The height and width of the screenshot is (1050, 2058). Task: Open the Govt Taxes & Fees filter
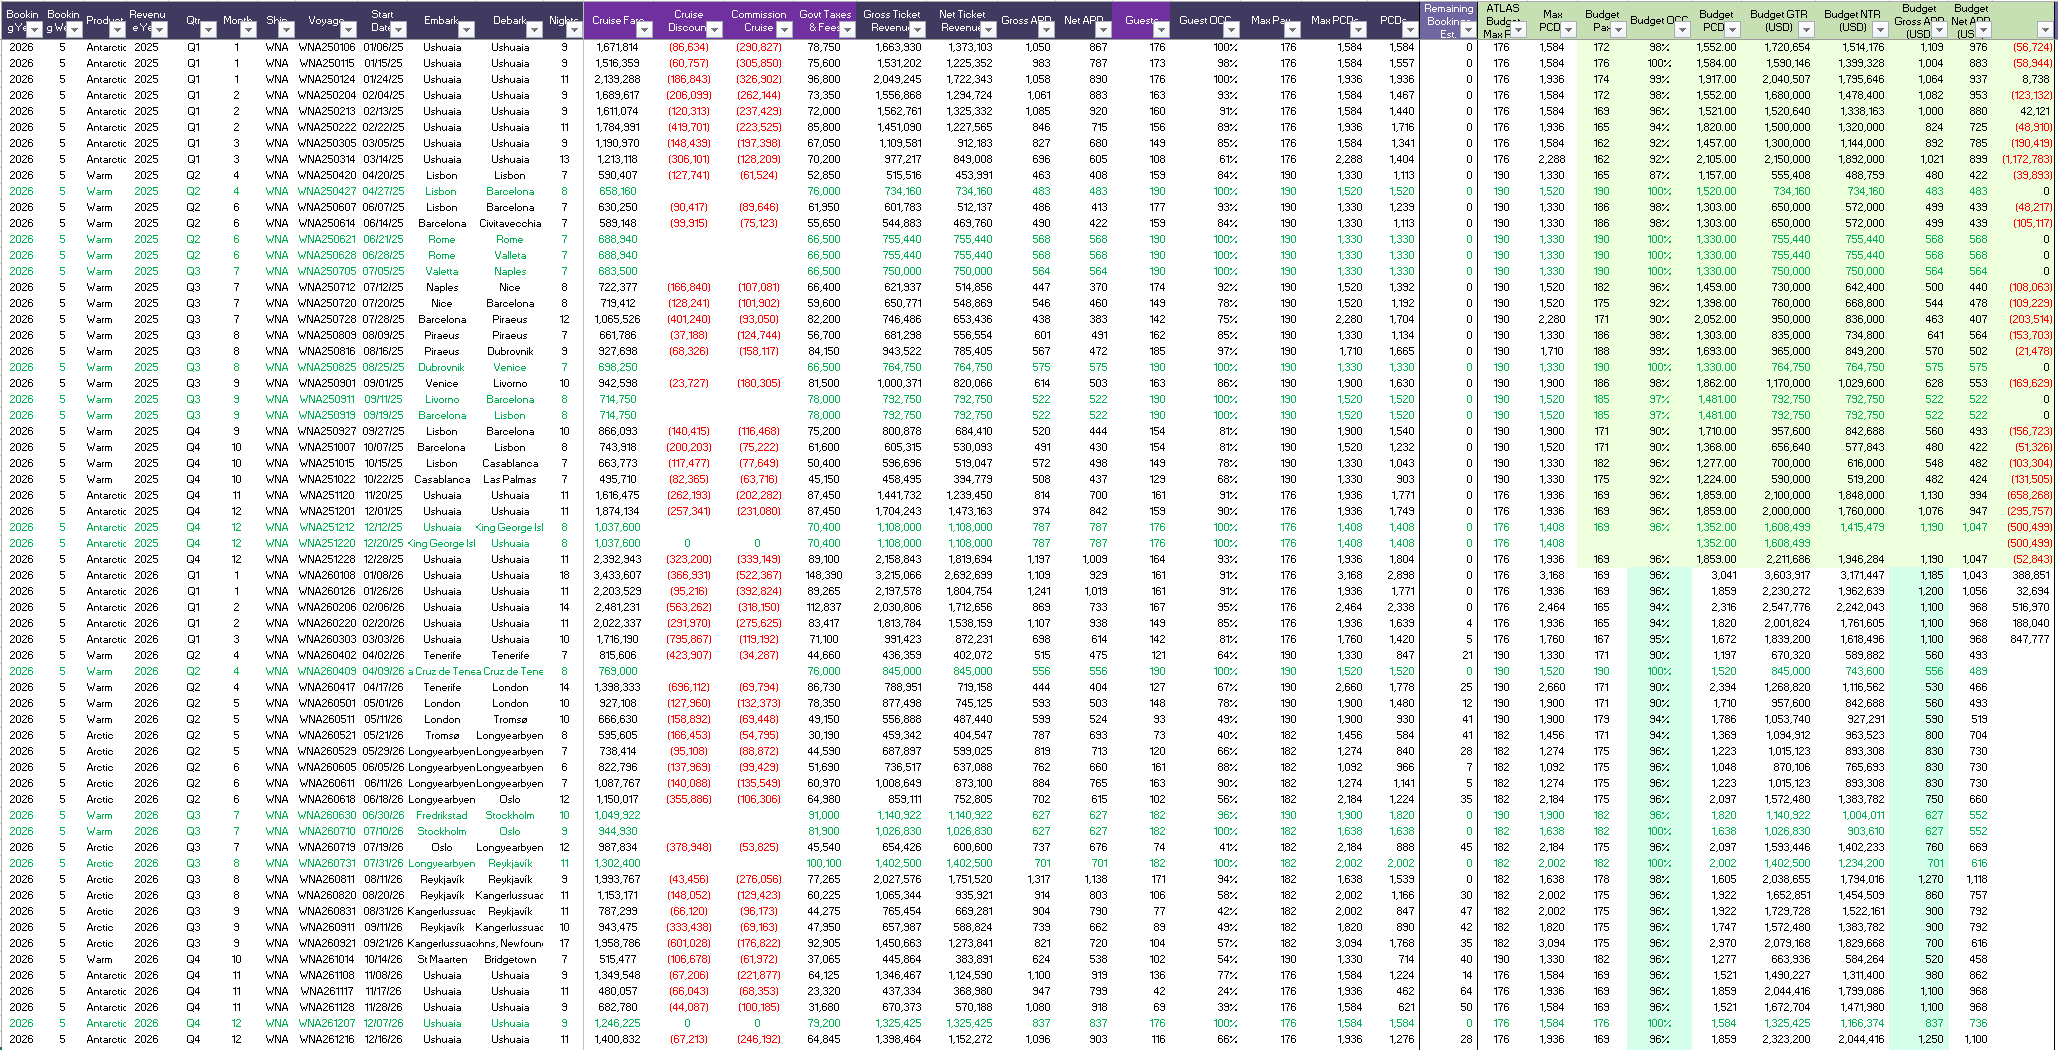[847, 30]
